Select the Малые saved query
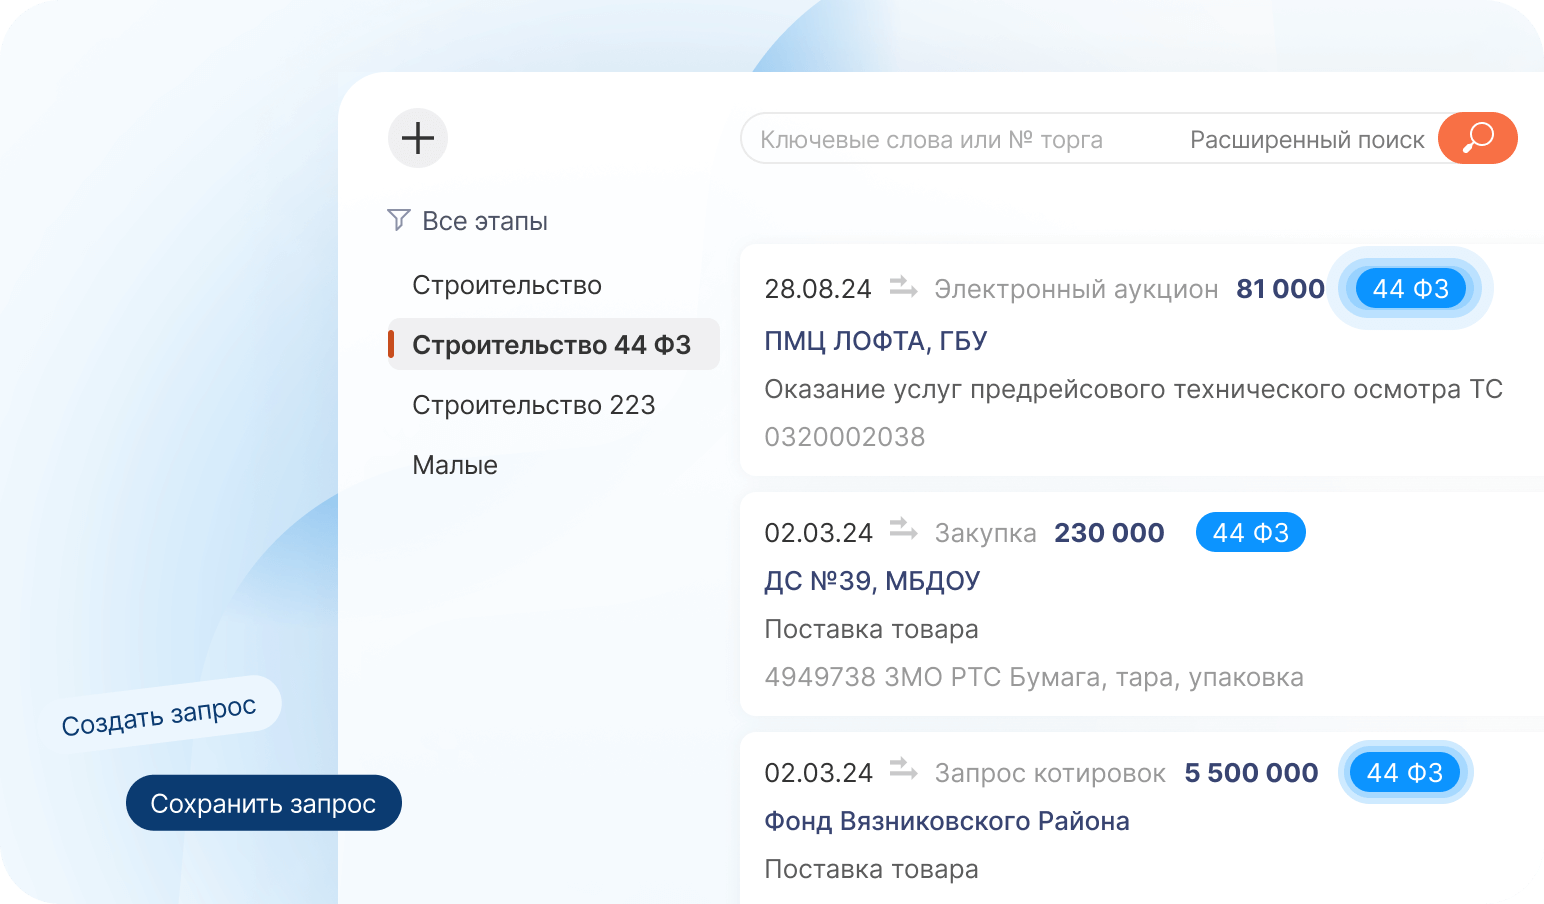The height and width of the screenshot is (904, 1544). tap(455, 465)
